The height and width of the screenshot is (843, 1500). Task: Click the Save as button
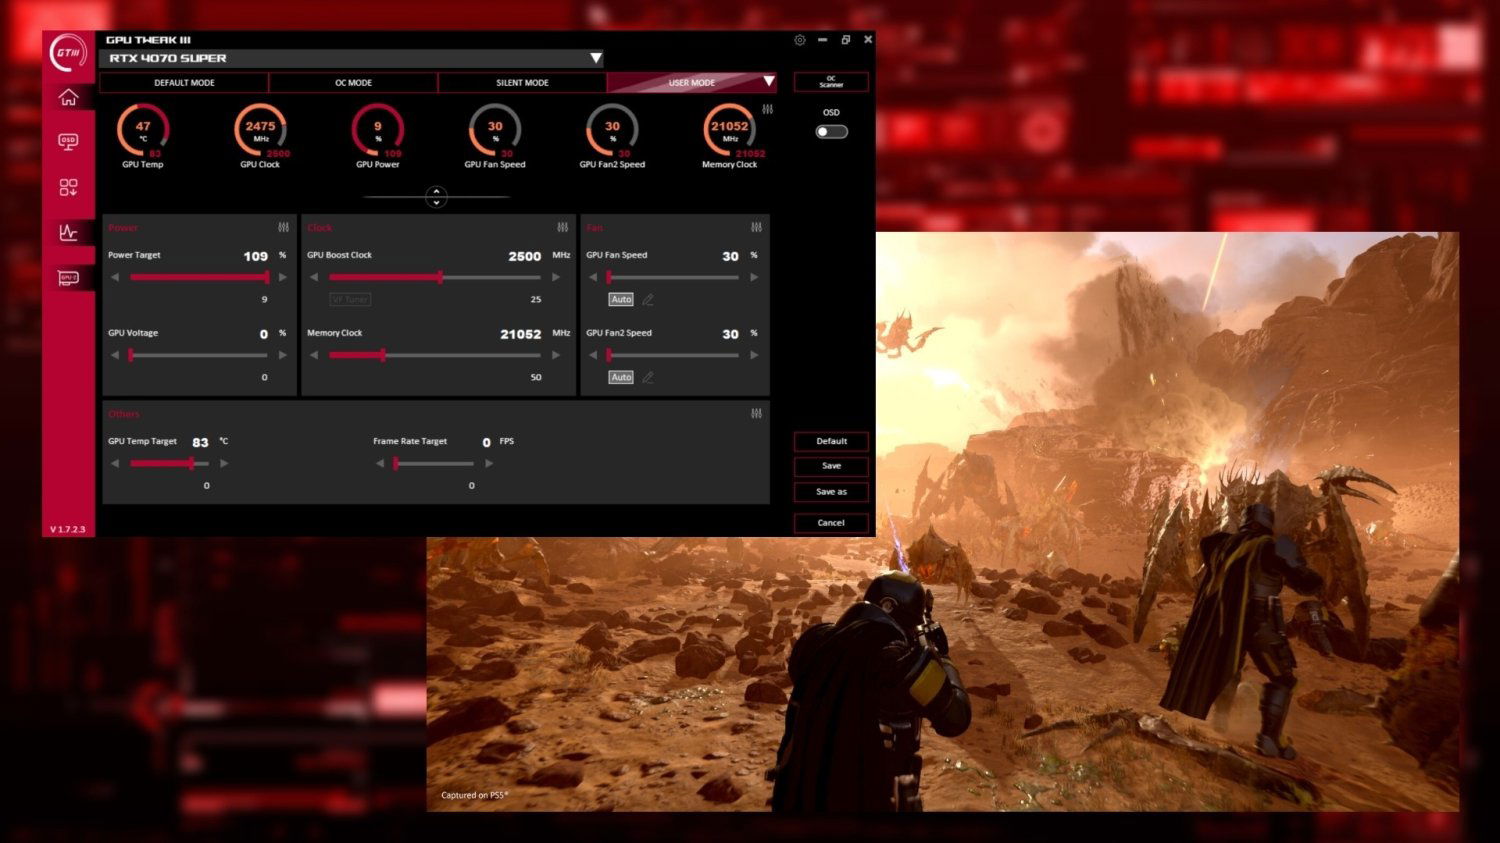coord(831,492)
